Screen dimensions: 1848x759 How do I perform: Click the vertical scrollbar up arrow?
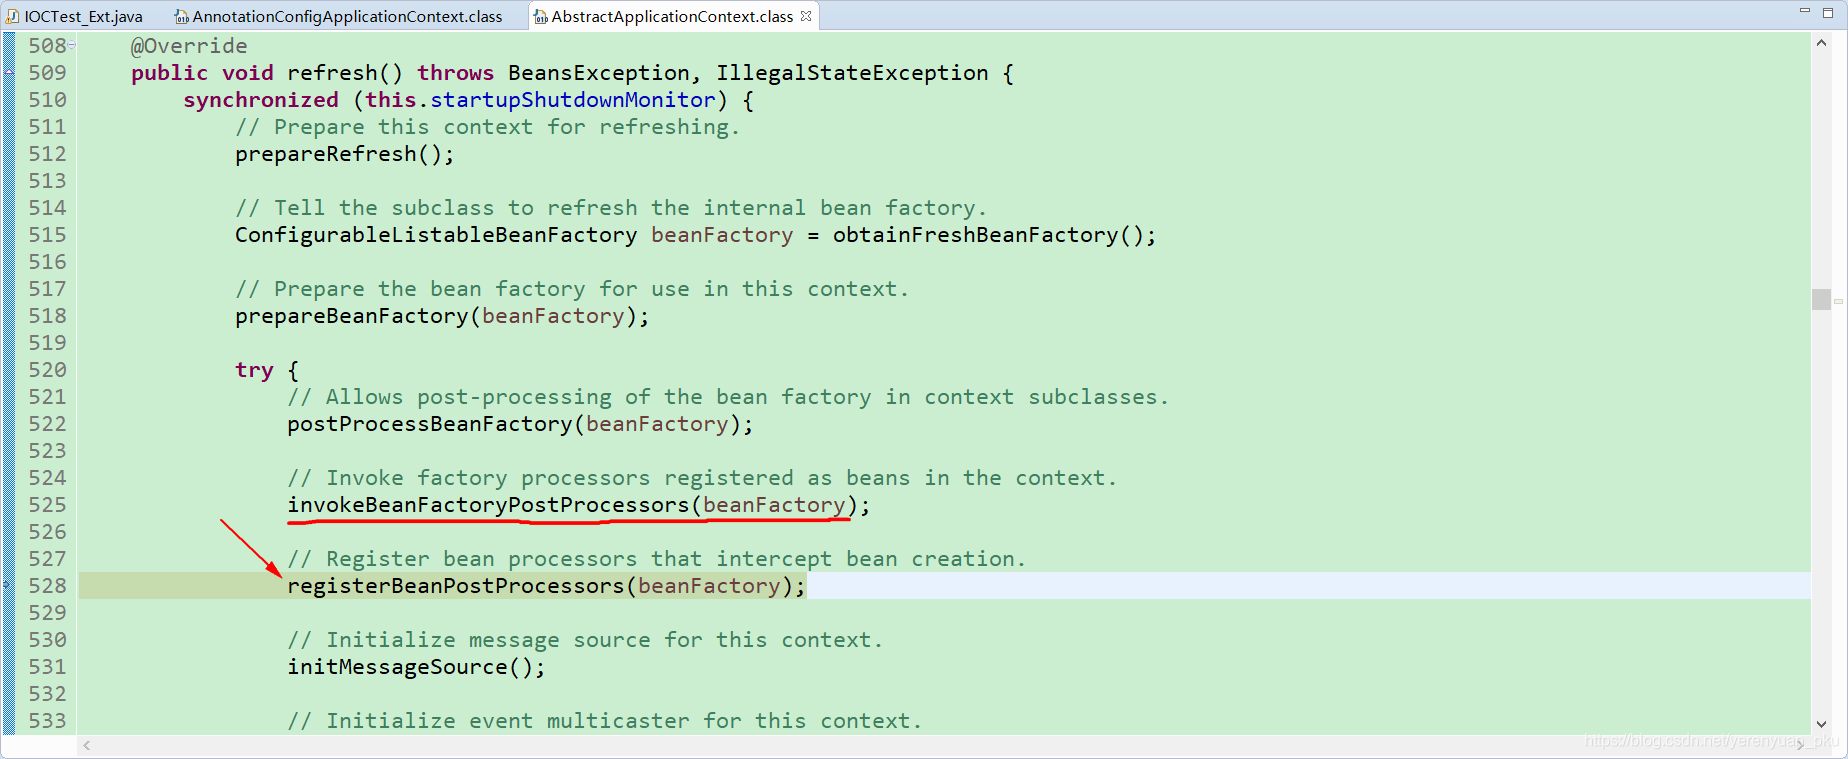pyautogui.click(x=1821, y=43)
